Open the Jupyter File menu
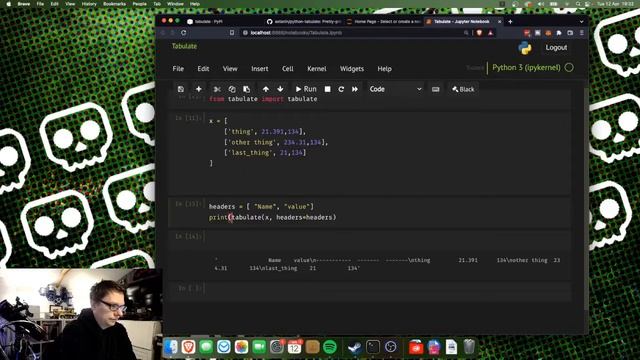This screenshot has height=360, width=640. [x=178, y=69]
